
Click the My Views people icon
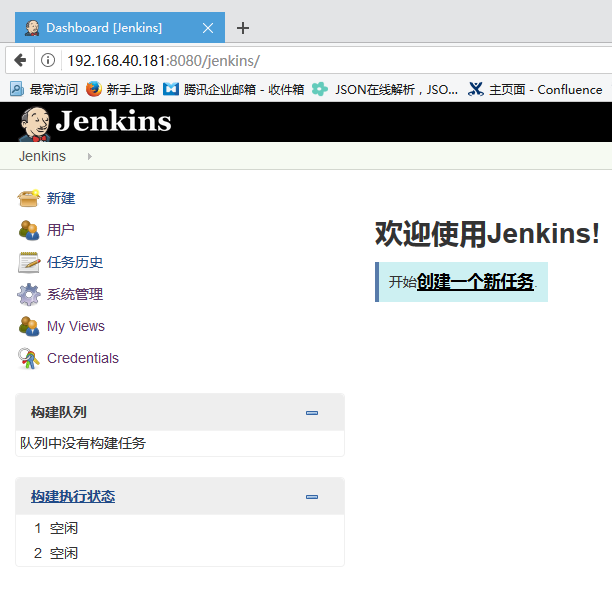click(28, 326)
